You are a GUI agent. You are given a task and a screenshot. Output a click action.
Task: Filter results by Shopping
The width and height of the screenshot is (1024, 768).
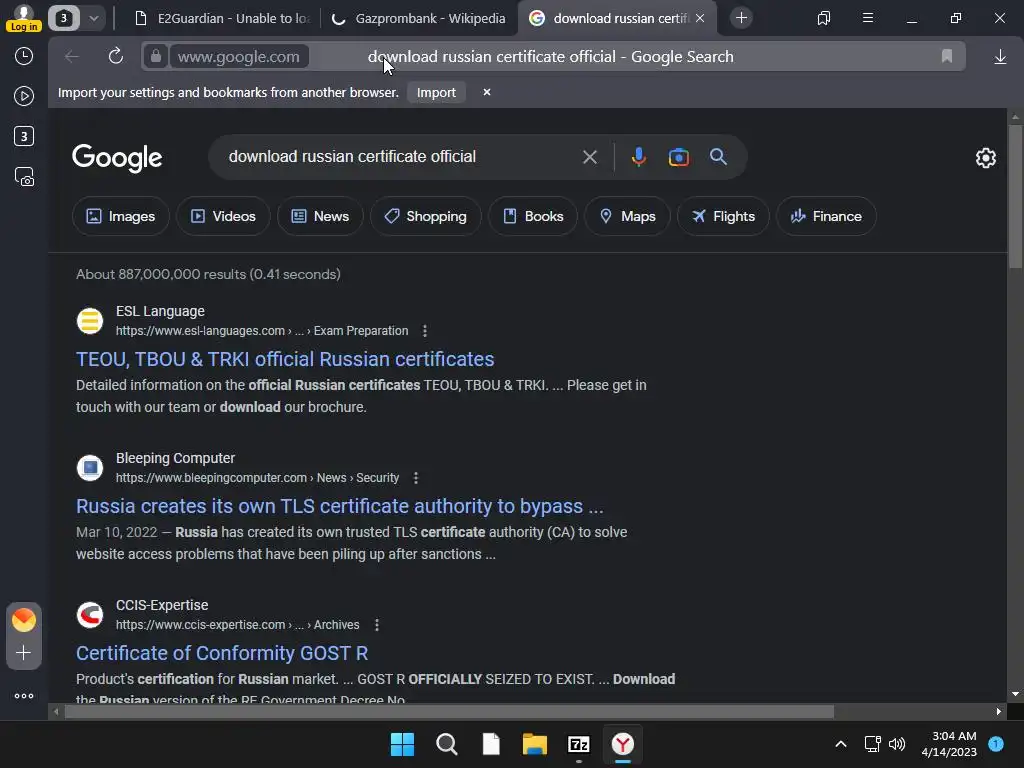(426, 216)
